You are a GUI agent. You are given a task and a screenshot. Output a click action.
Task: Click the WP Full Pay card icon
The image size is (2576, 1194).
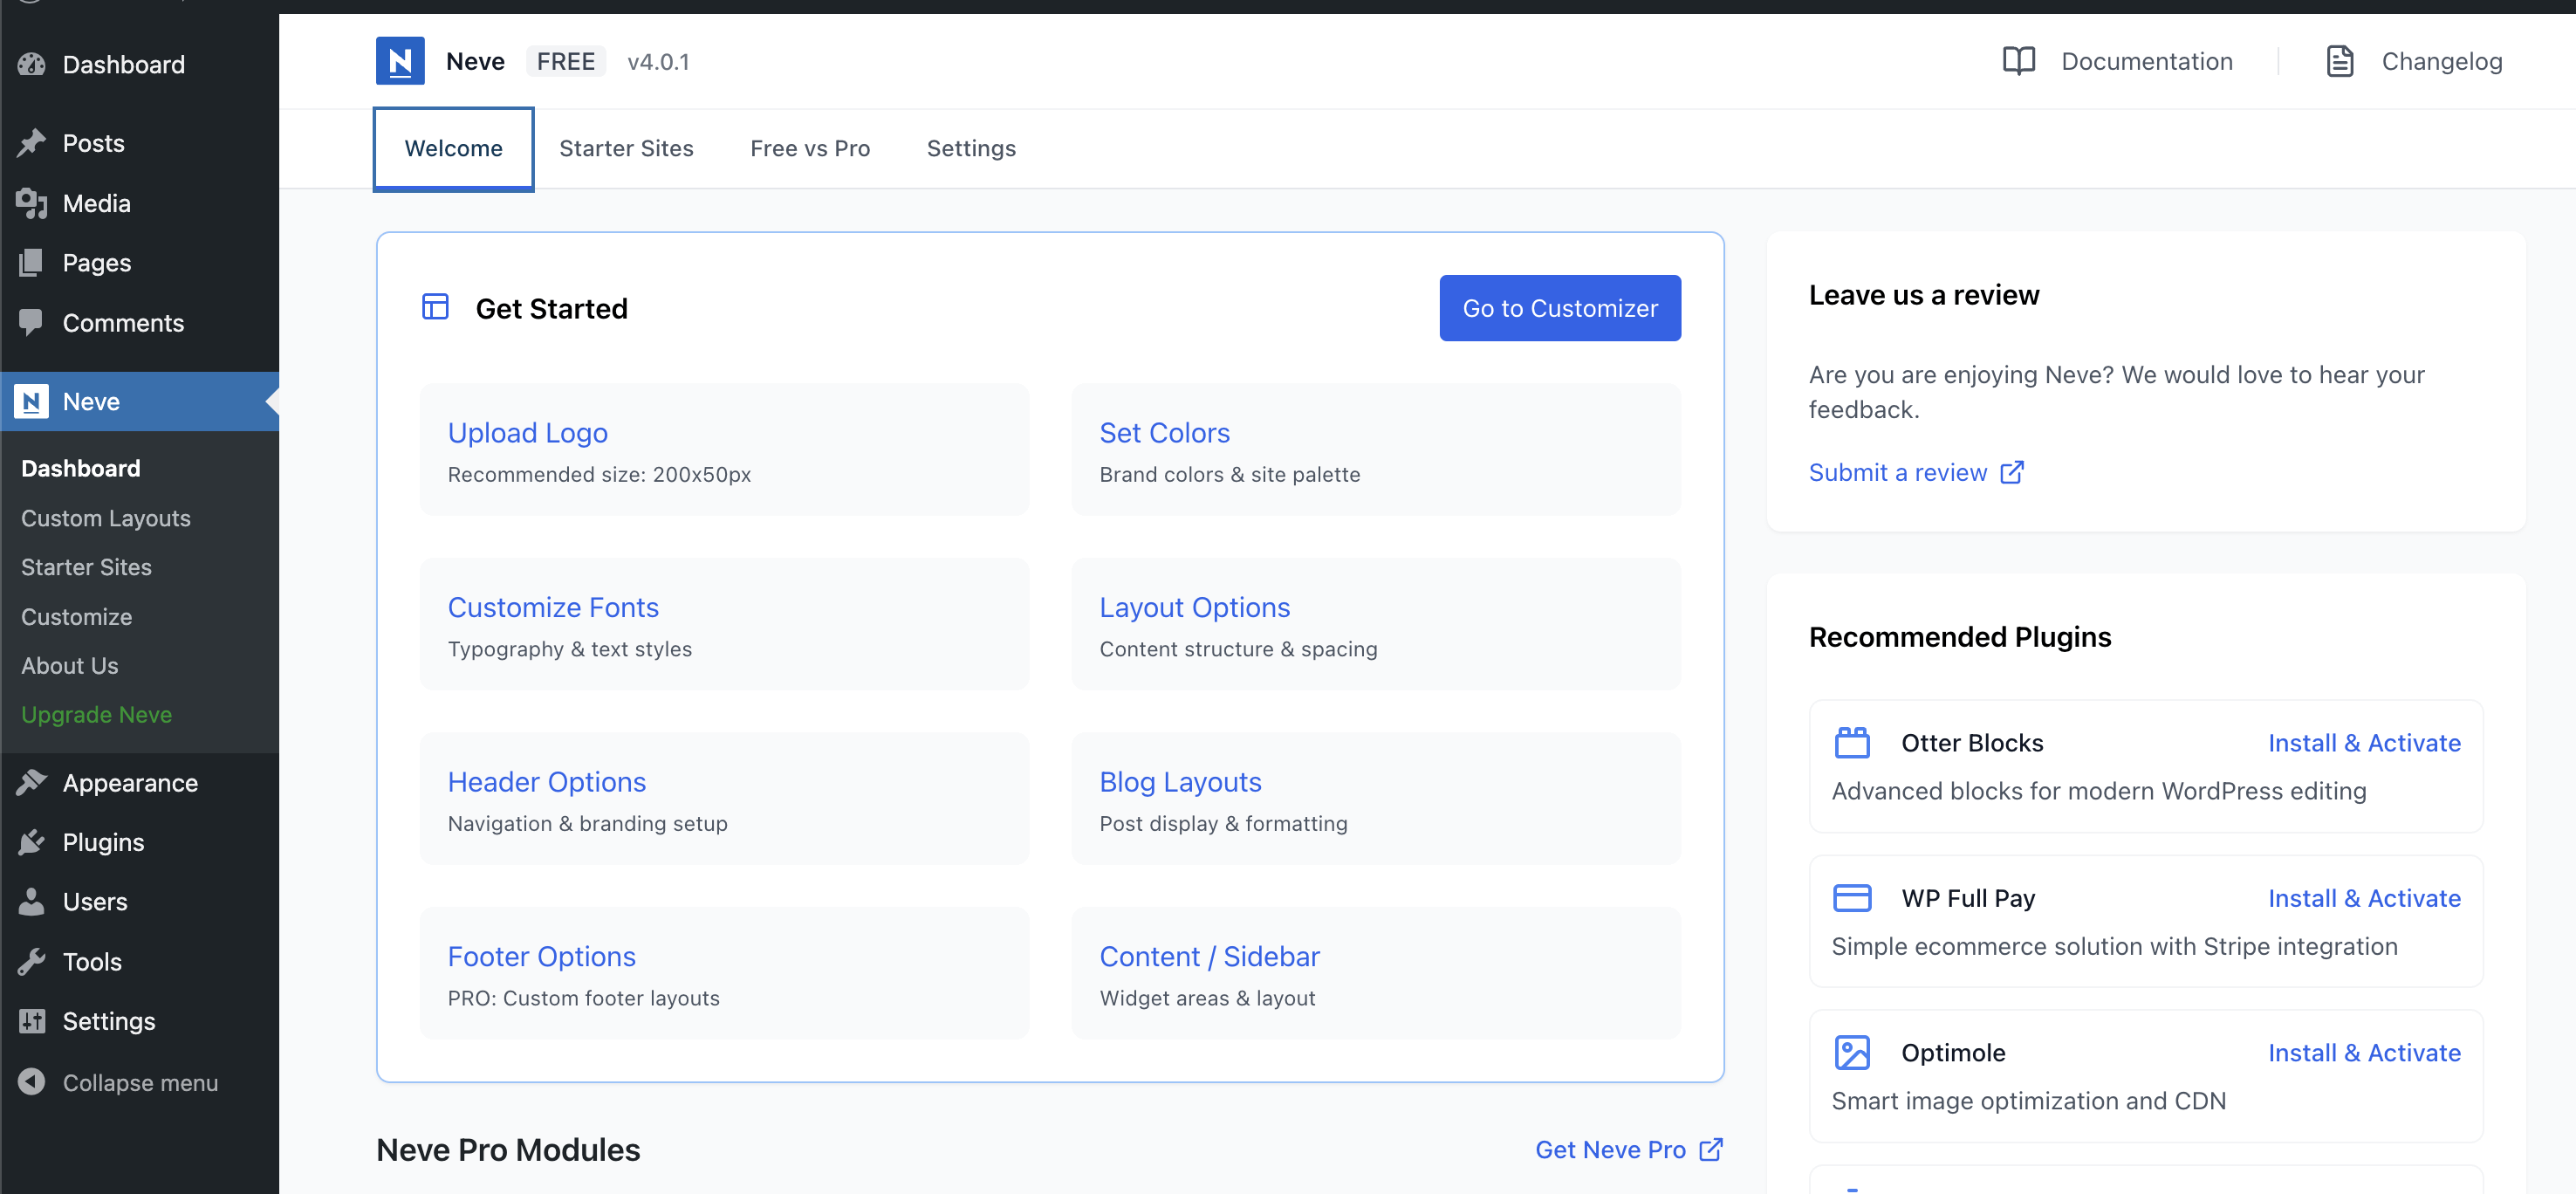click(x=1851, y=897)
